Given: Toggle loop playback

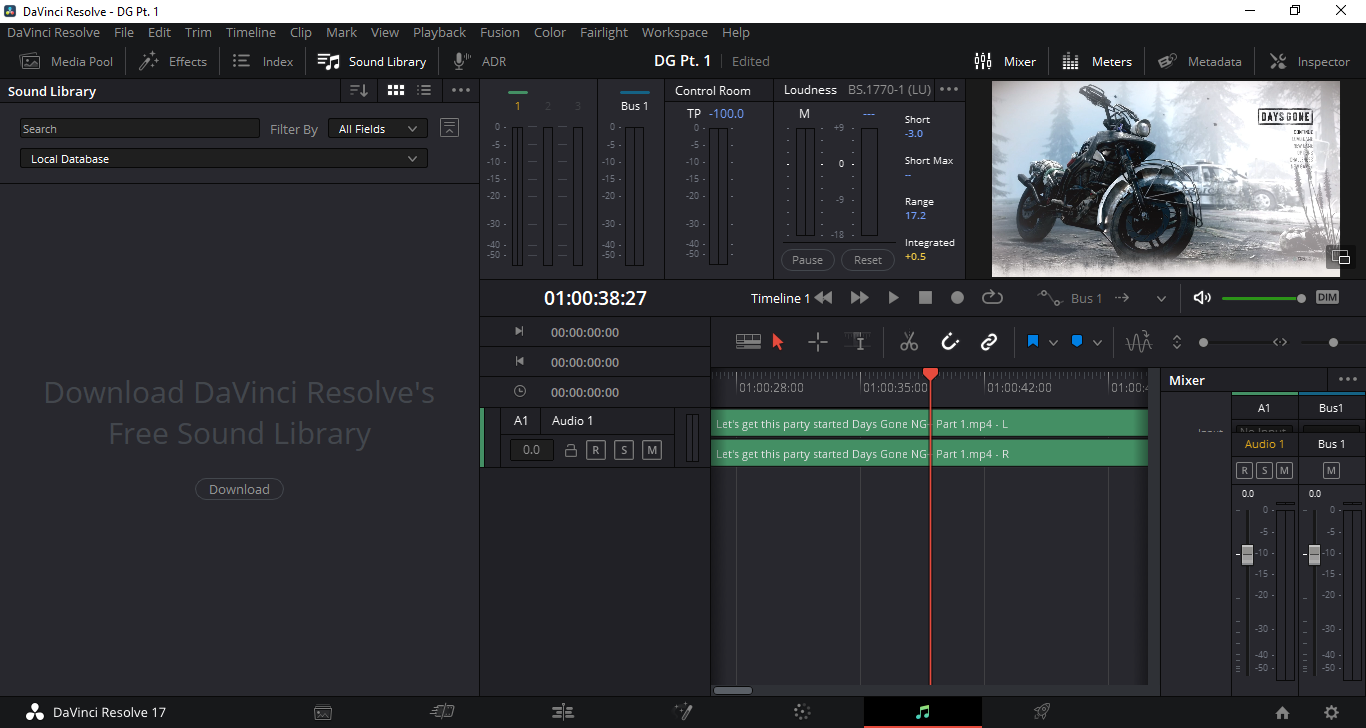Looking at the screenshot, I should click(x=992, y=298).
